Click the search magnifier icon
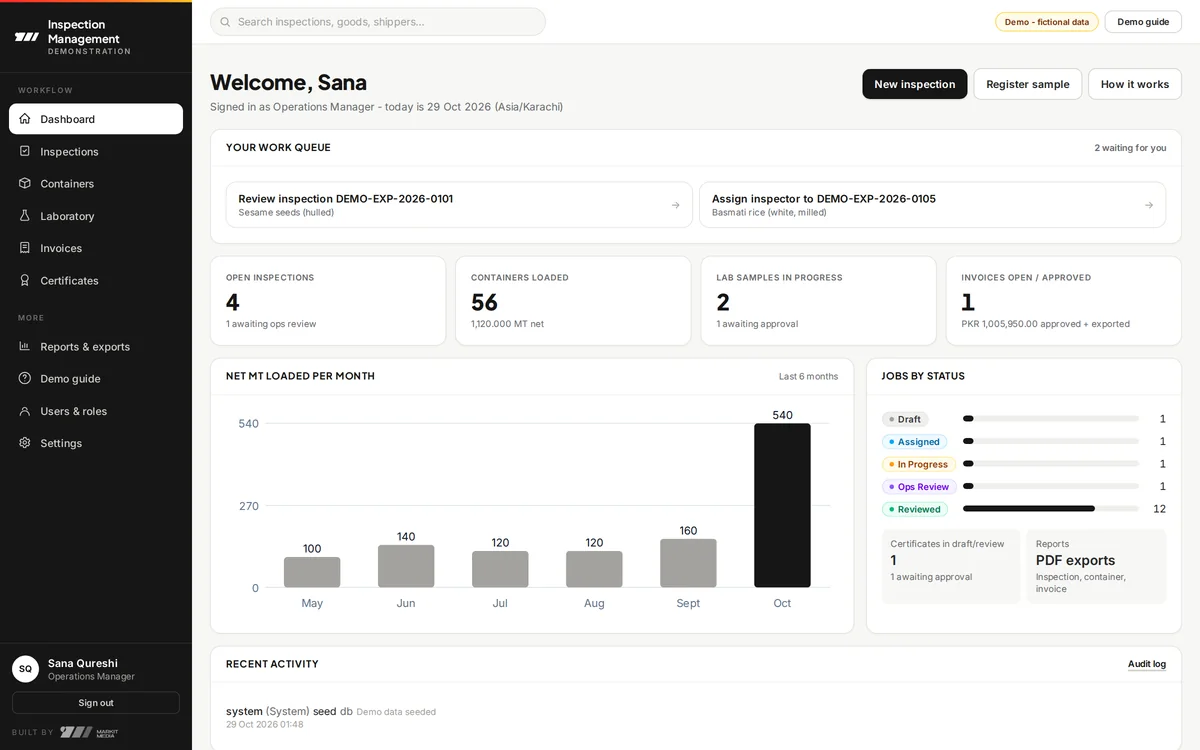The image size is (1200, 750). [225, 22]
